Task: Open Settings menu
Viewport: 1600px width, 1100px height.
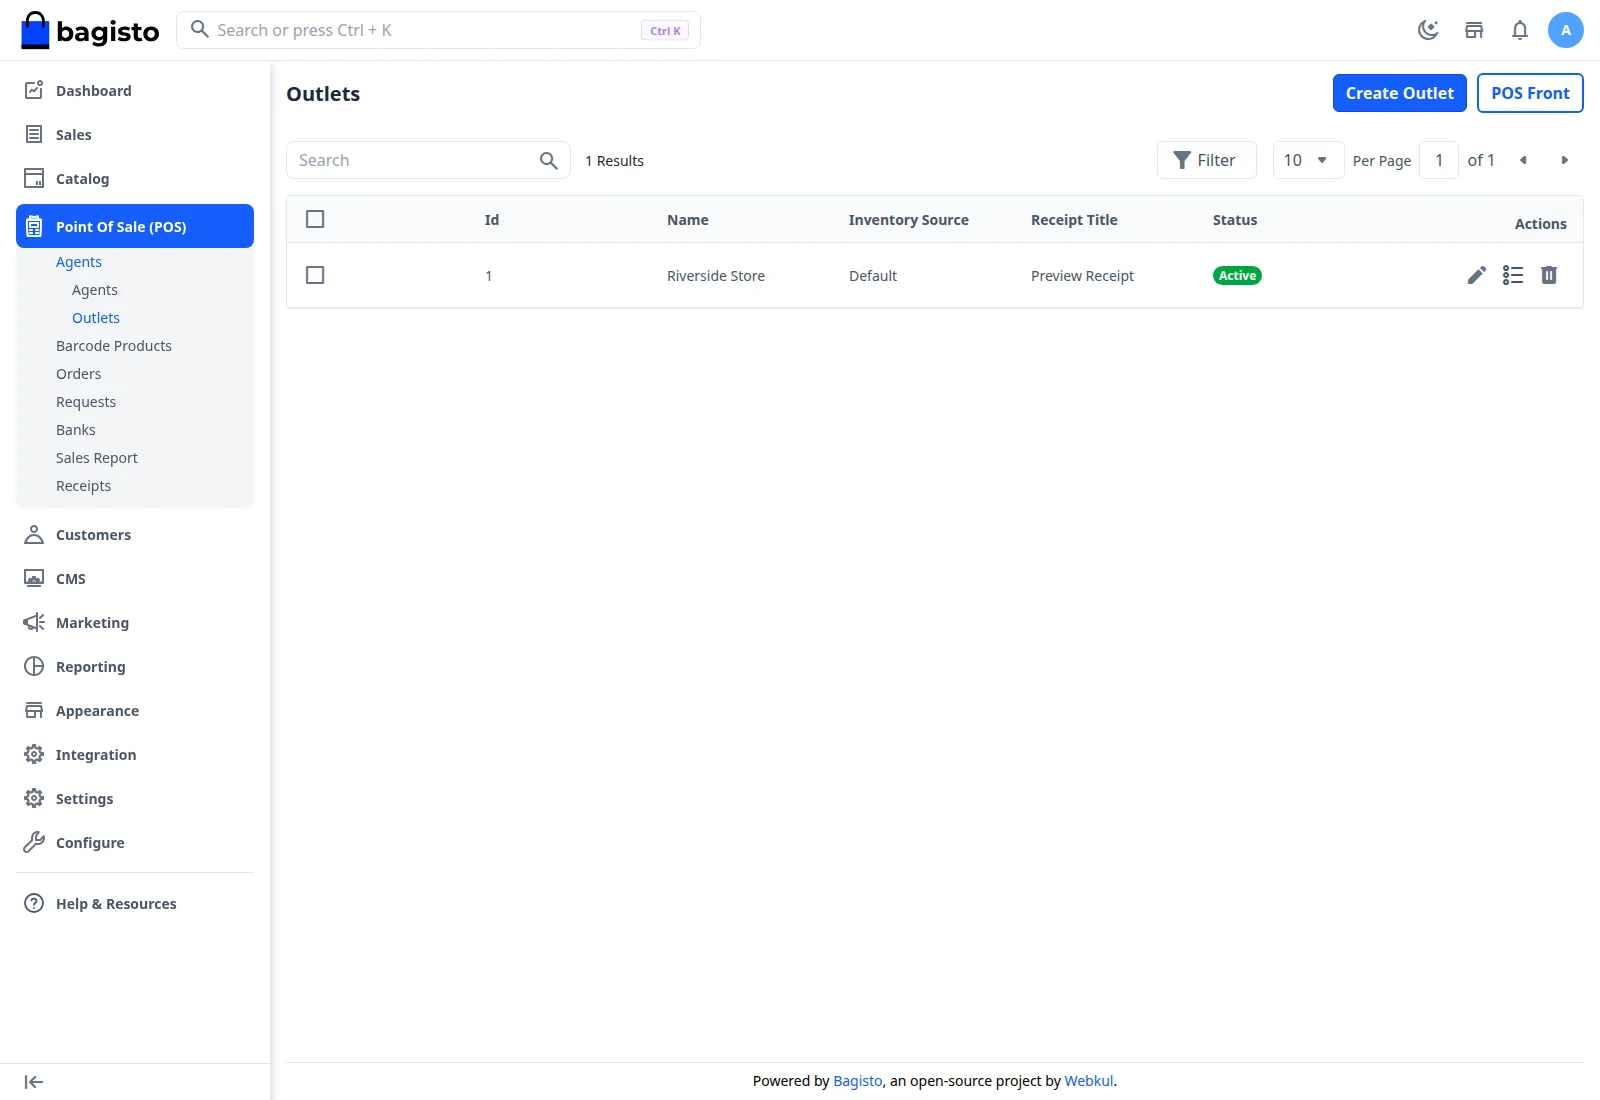Action: (135, 798)
